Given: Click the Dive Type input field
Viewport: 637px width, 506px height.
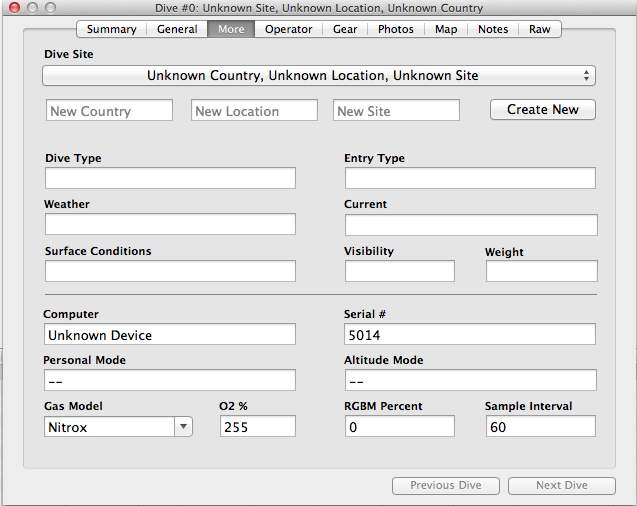Looking at the screenshot, I should [170, 179].
